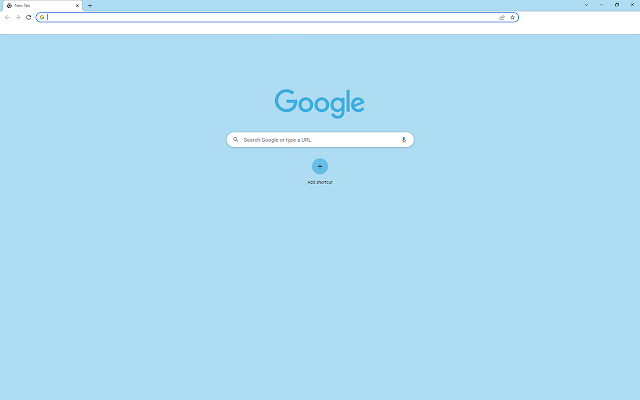Screen dimensions: 640x400
Task: Bookmark this tab with the star icon
Action: (513, 17)
